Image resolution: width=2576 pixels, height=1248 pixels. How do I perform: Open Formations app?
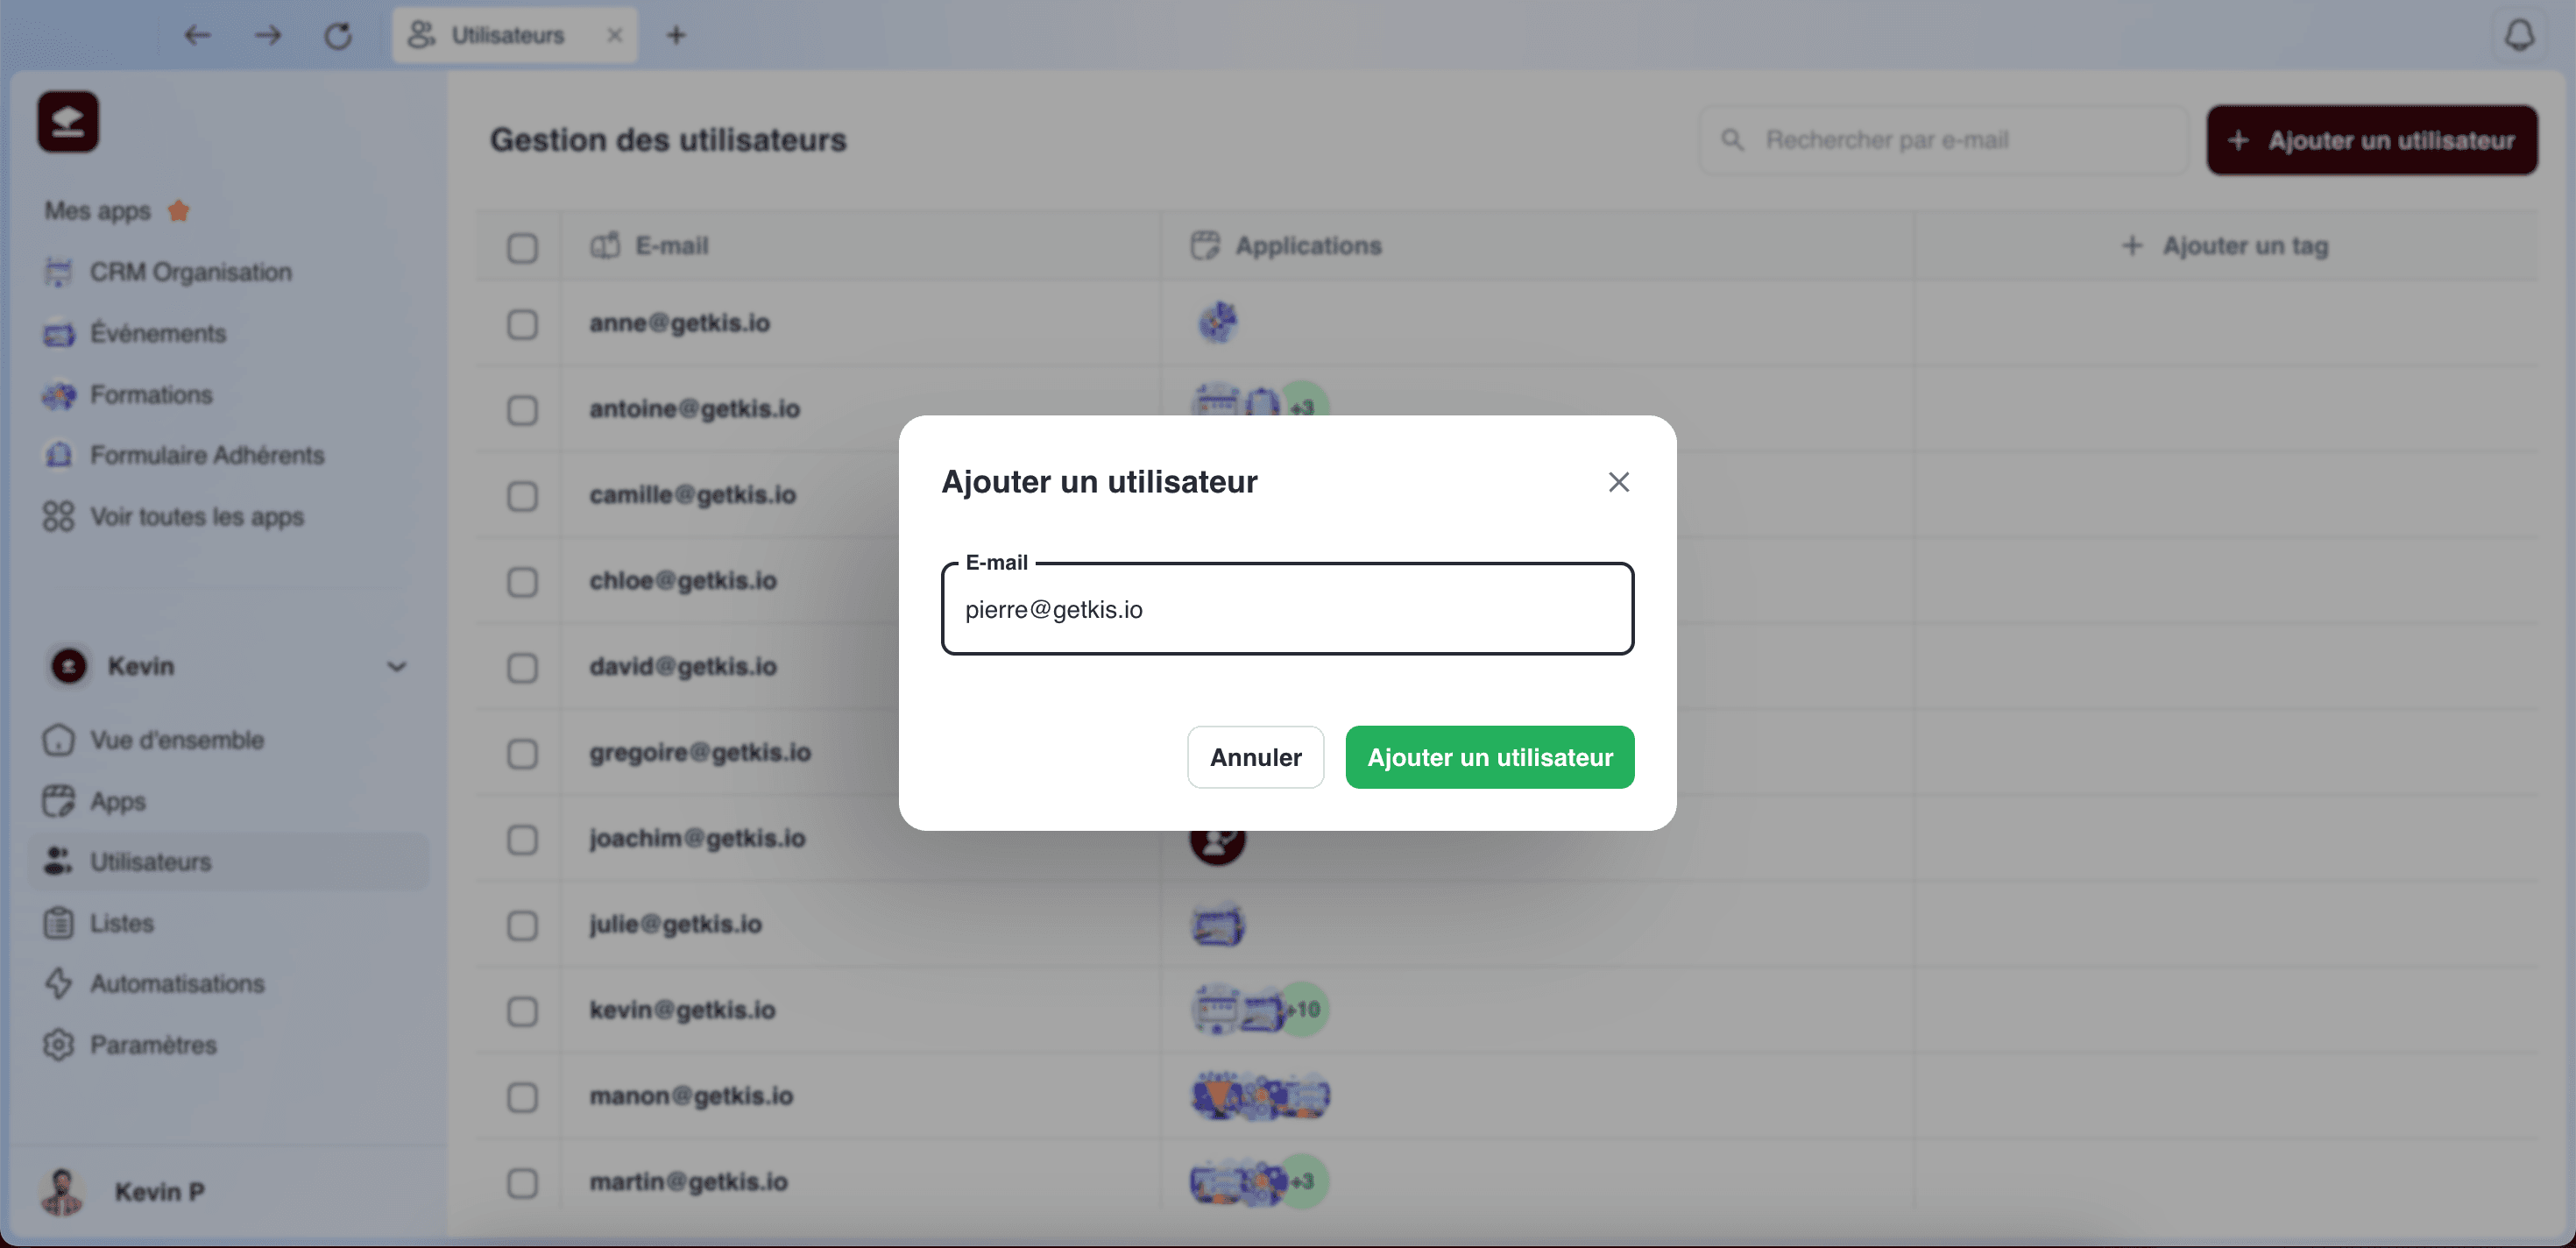128,395
